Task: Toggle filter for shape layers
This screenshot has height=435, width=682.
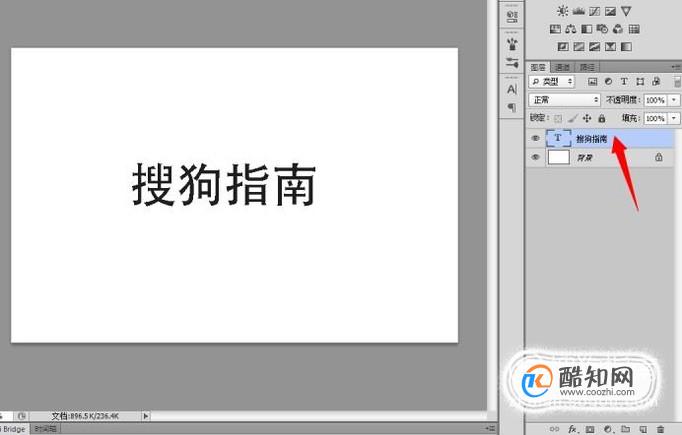Action: [640, 81]
